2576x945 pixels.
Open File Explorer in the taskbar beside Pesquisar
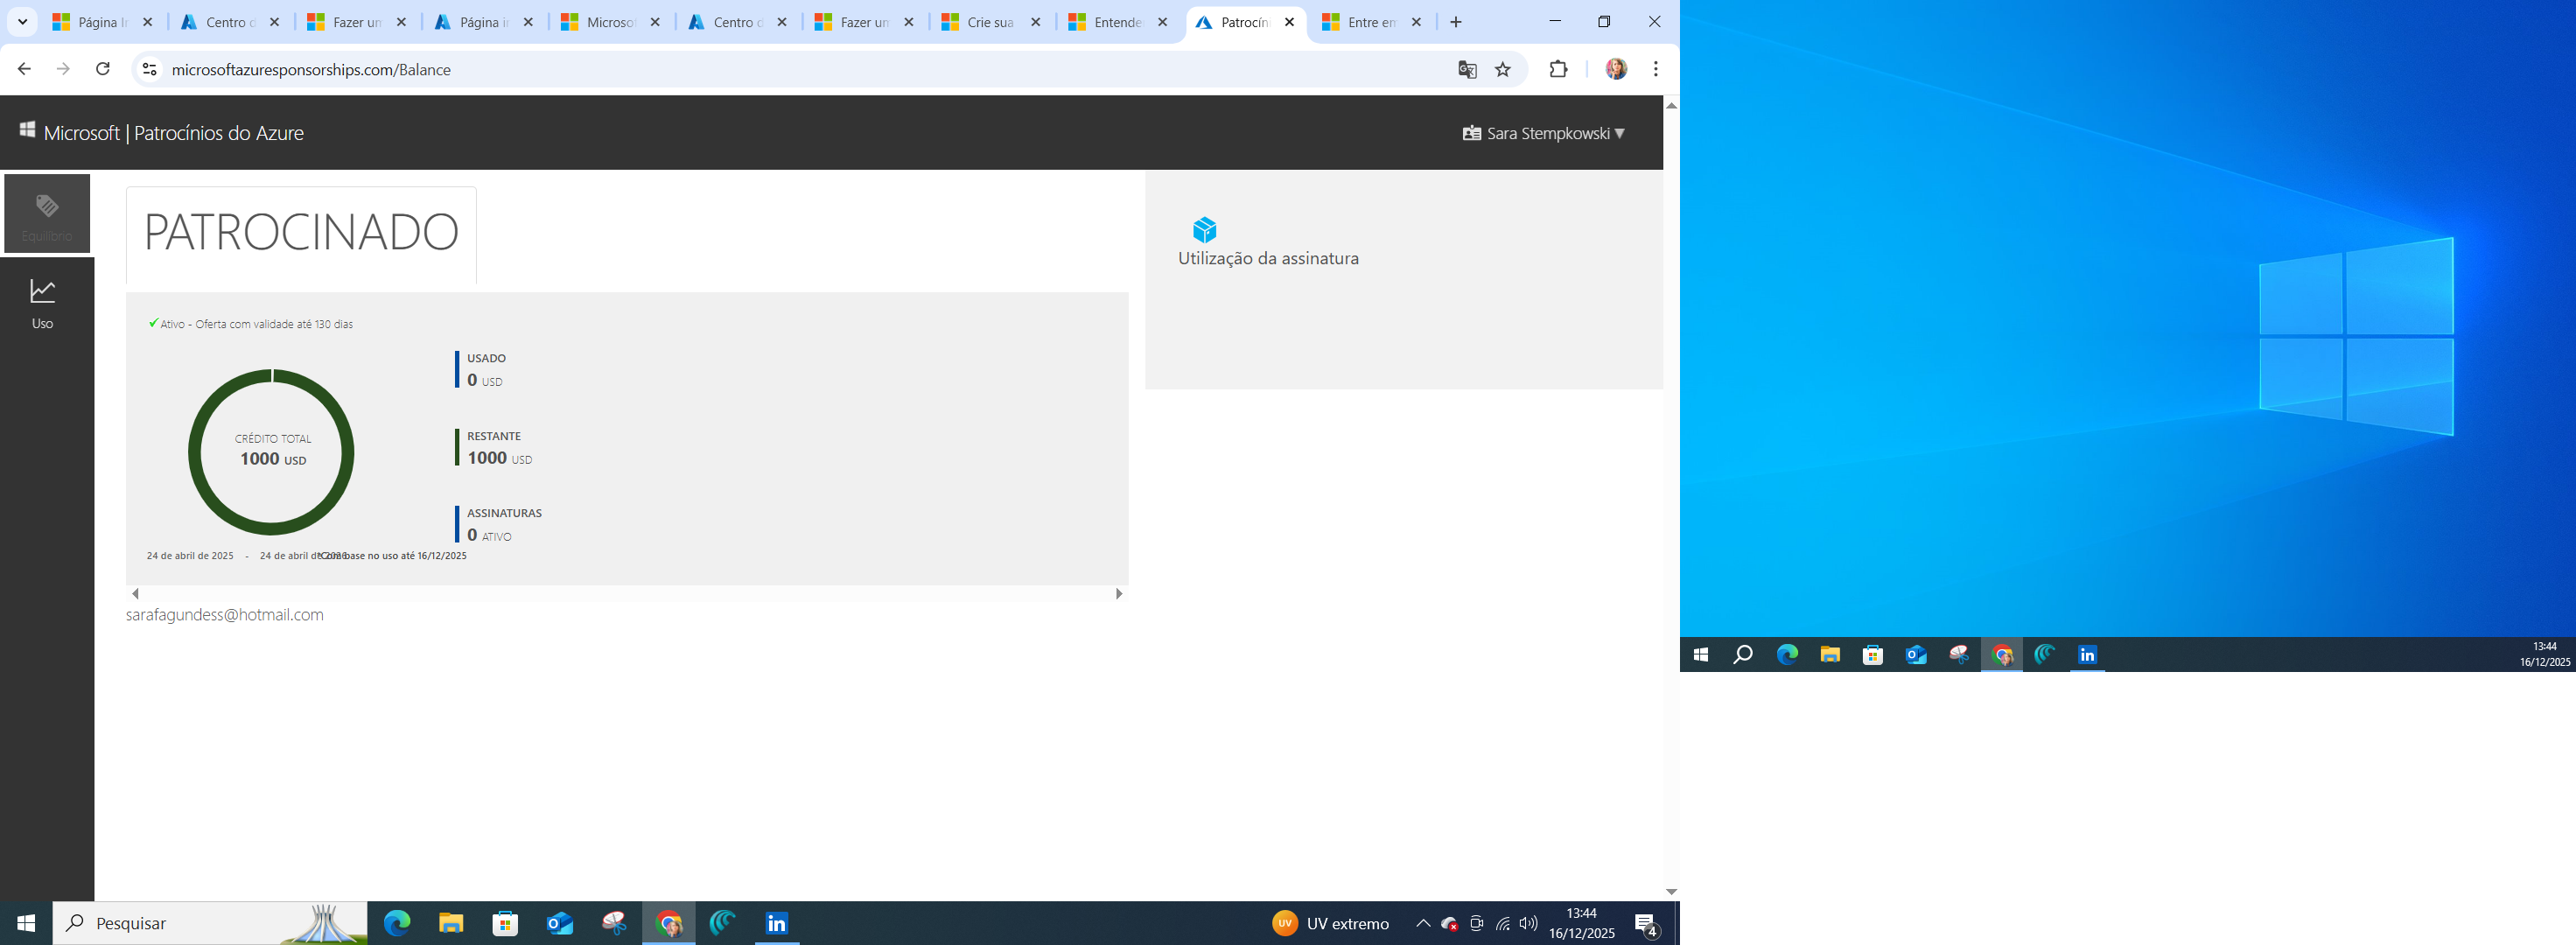pos(451,923)
